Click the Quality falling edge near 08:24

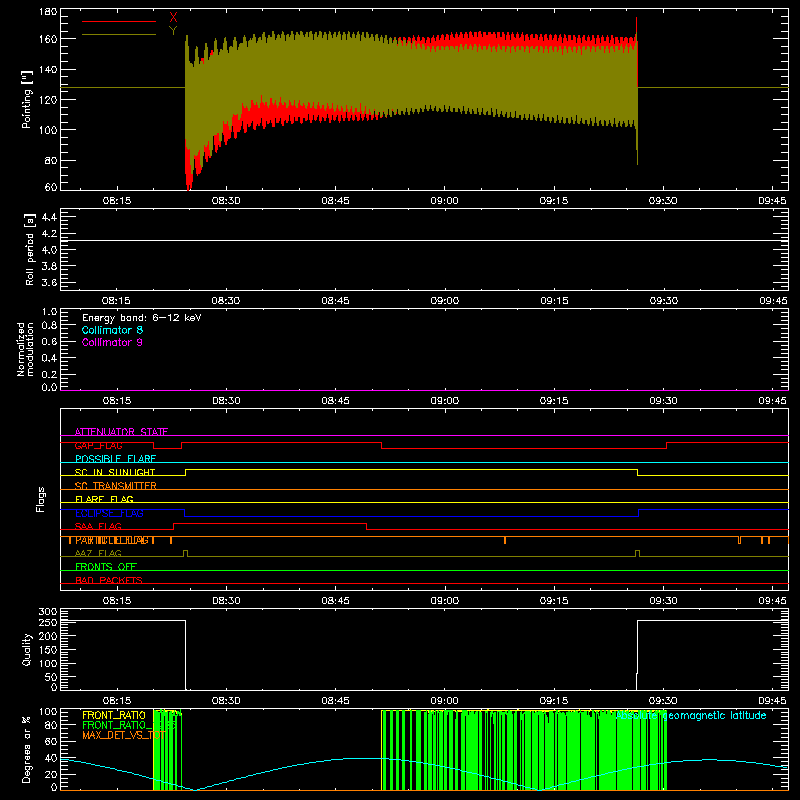coord(185,655)
